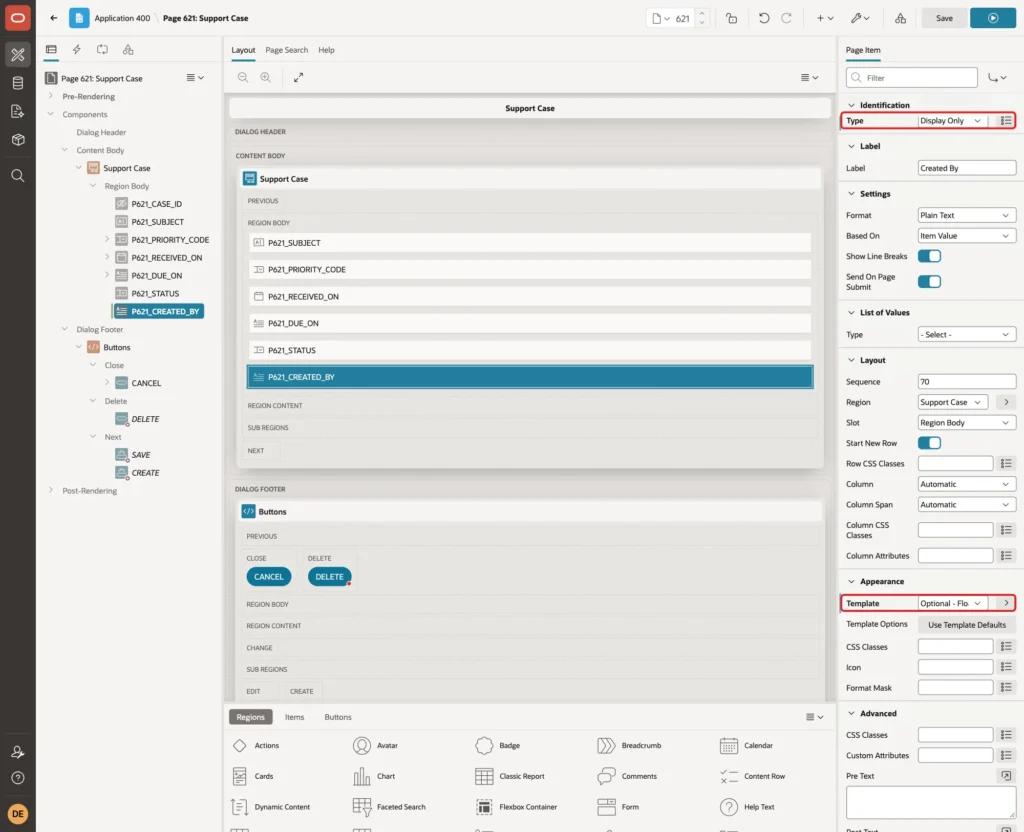1024x832 pixels.
Task: Switch to Dynamic Actions lightning tab
Action: [76, 50]
